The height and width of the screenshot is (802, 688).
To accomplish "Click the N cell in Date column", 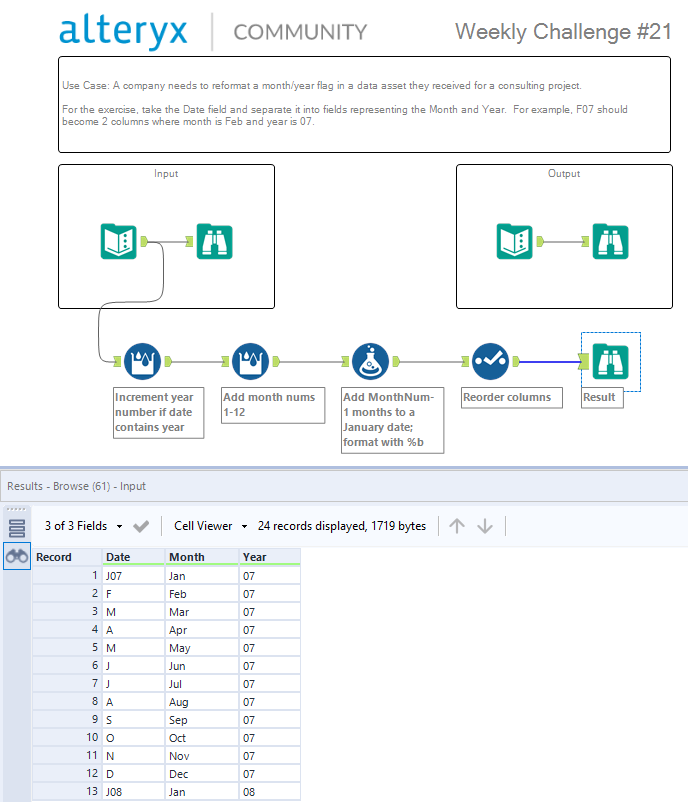I will tap(134, 756).
